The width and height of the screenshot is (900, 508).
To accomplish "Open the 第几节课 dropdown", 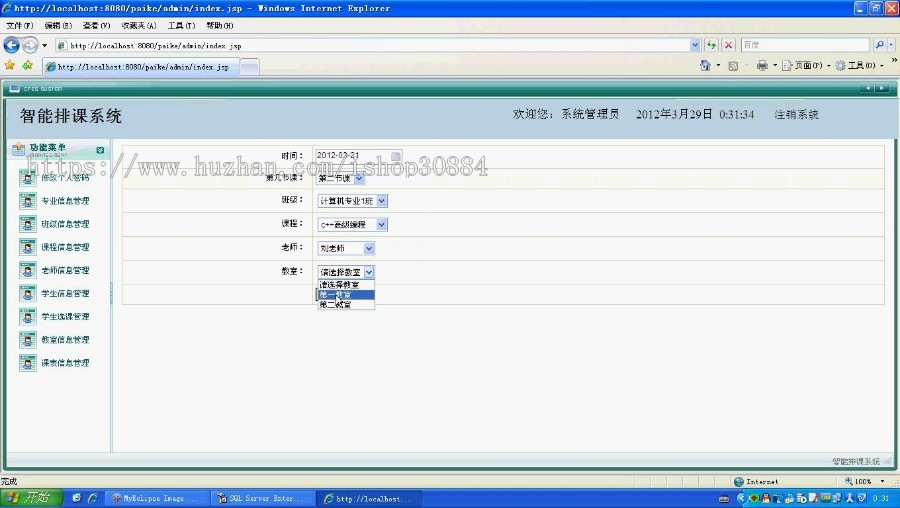I will pyautogui.click(x=341, y=179).
